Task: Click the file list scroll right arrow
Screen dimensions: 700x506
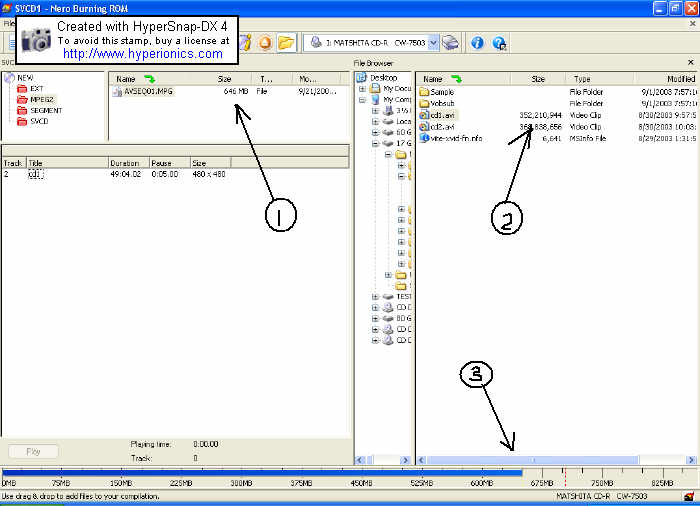Action: [x=691, y=460]
